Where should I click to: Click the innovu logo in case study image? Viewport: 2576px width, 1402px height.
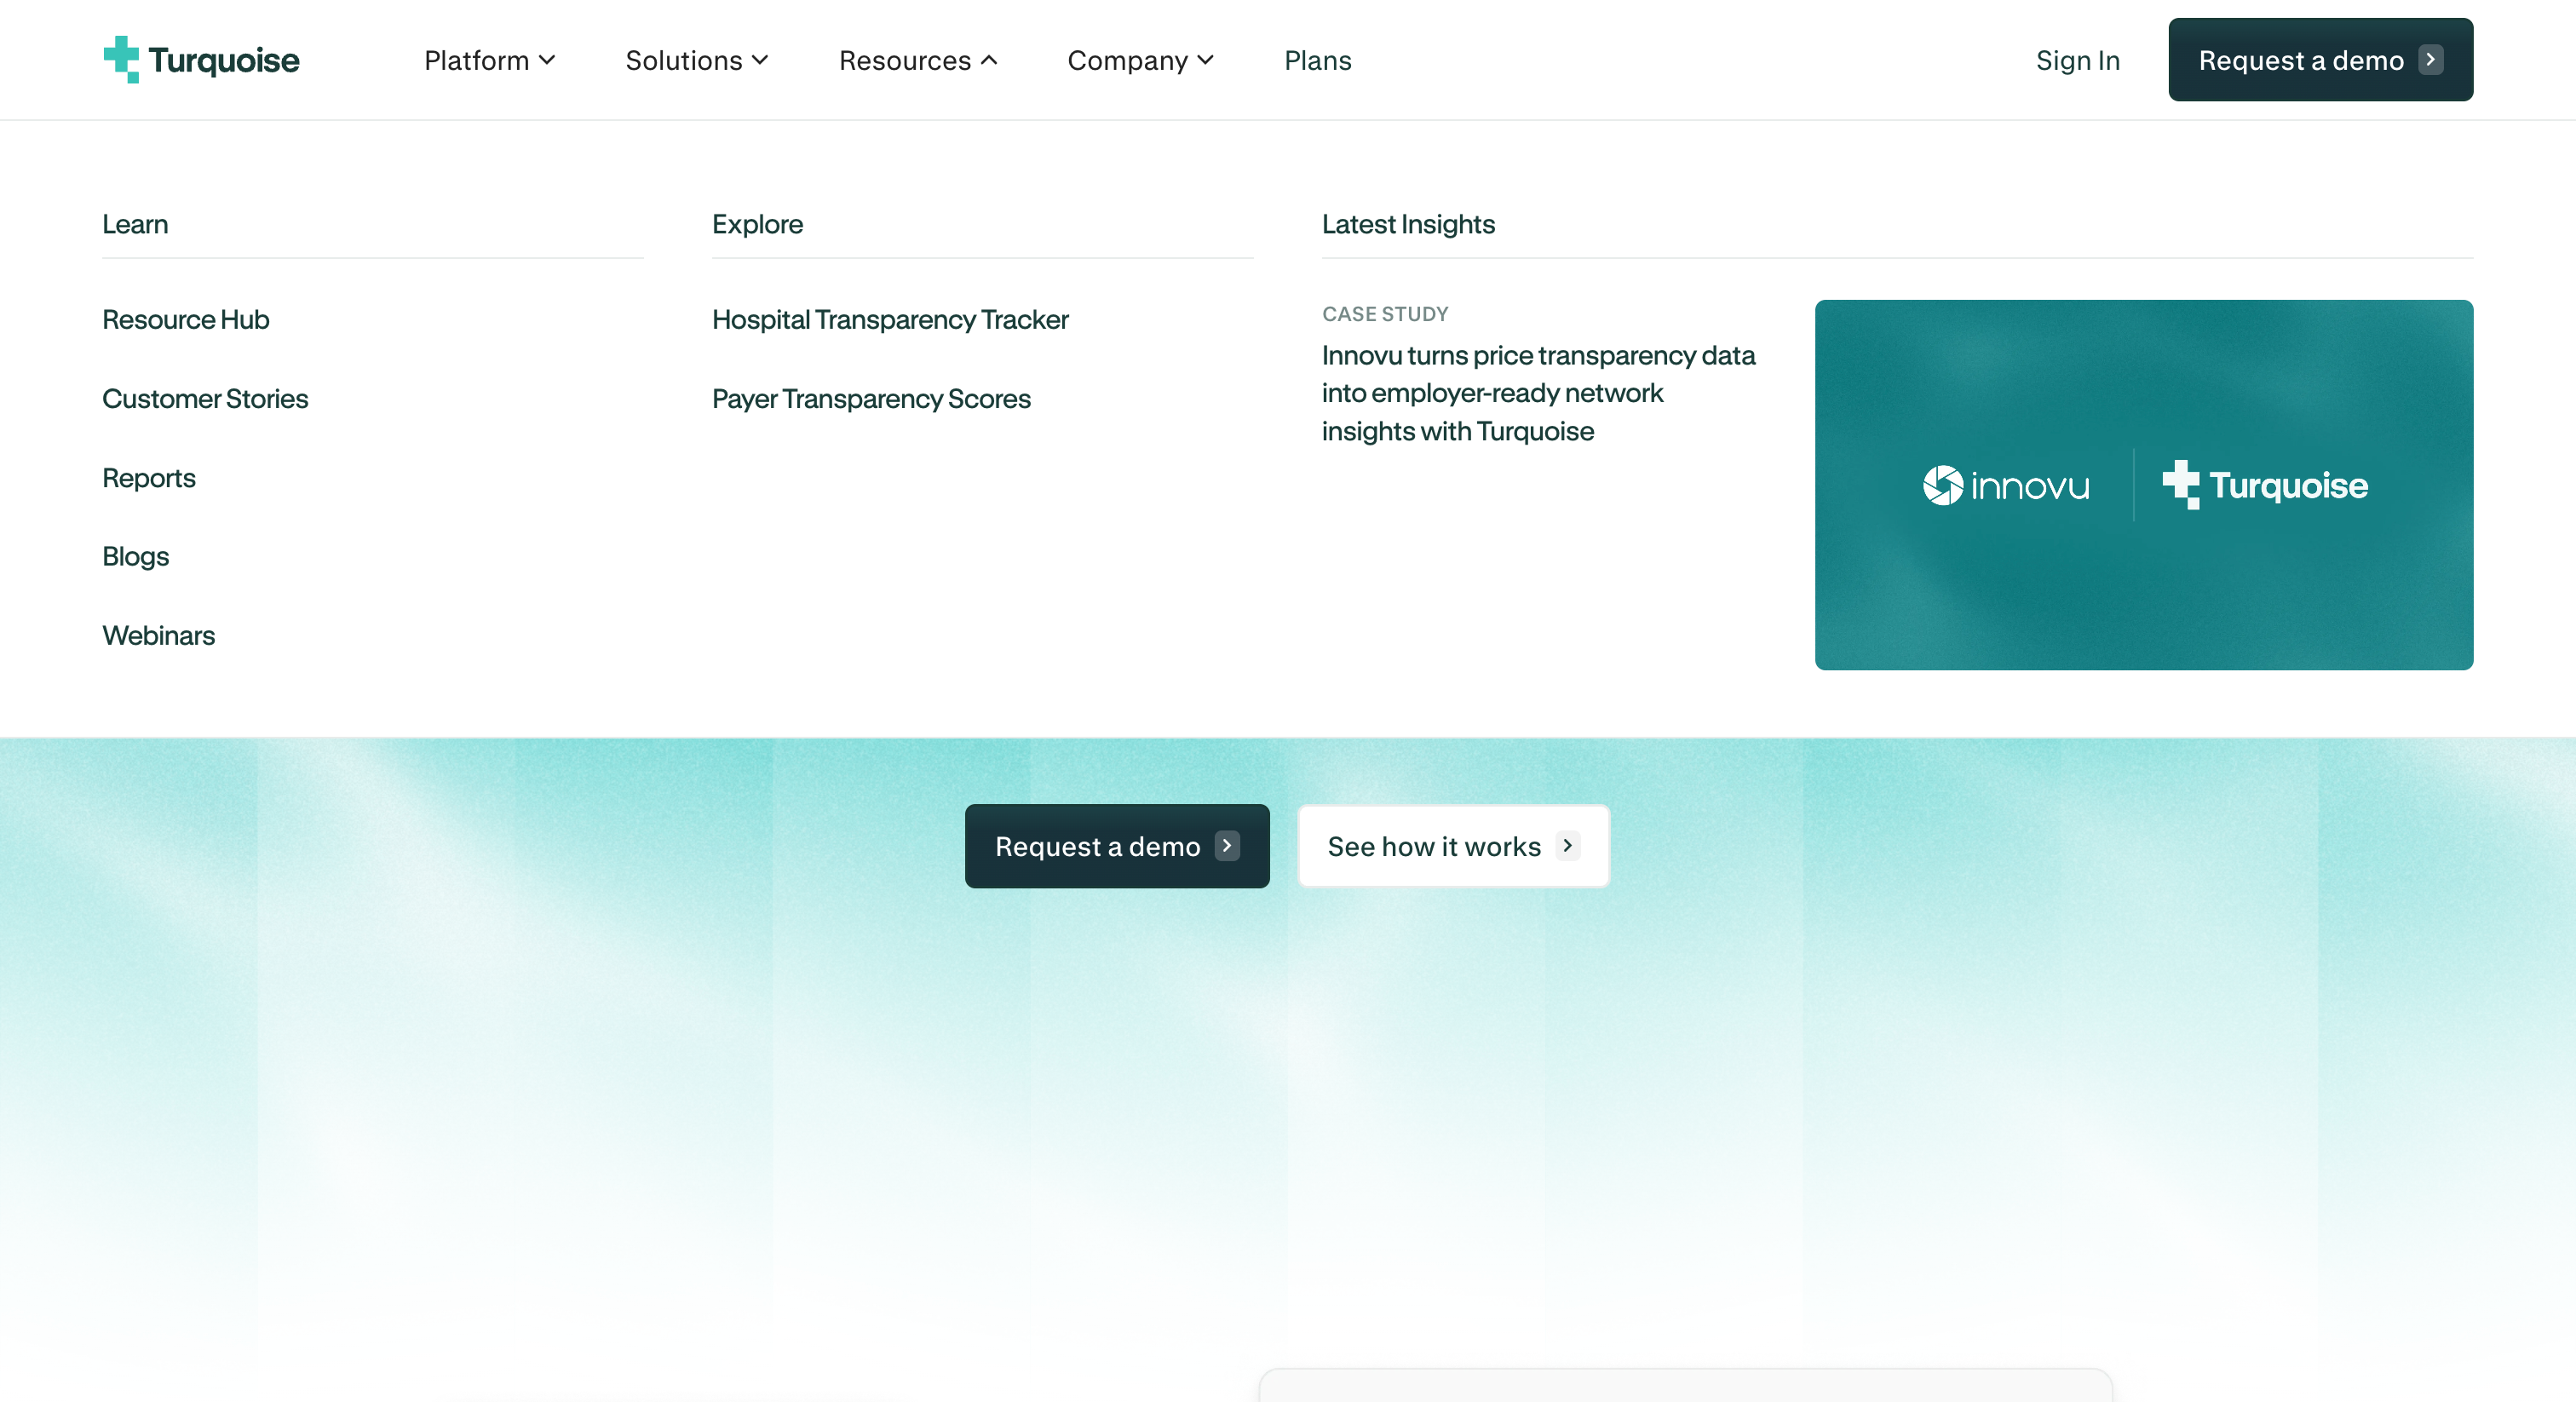click(2006, 485)
